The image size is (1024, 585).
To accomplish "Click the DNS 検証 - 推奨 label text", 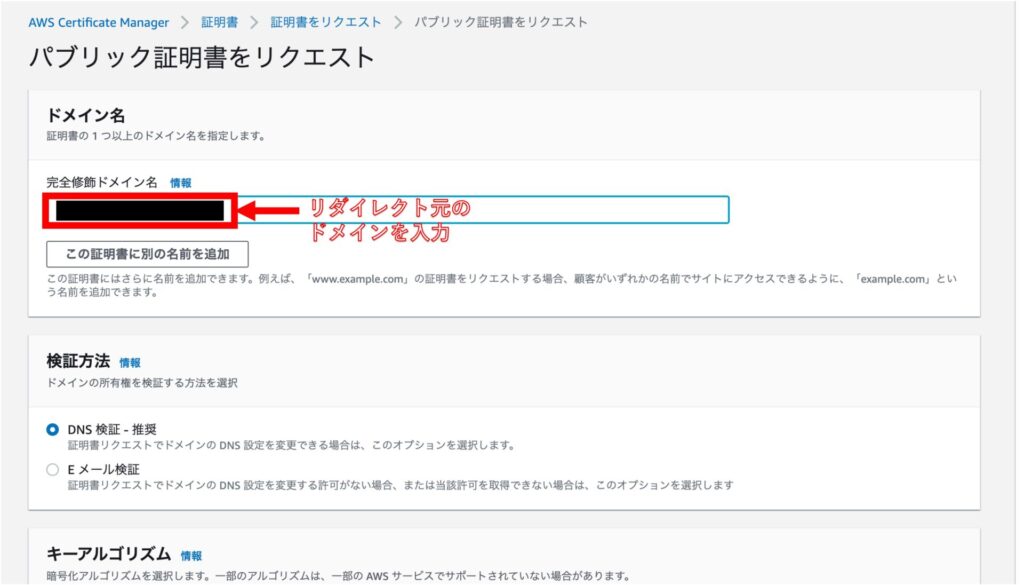I will [x=112, y=430].
